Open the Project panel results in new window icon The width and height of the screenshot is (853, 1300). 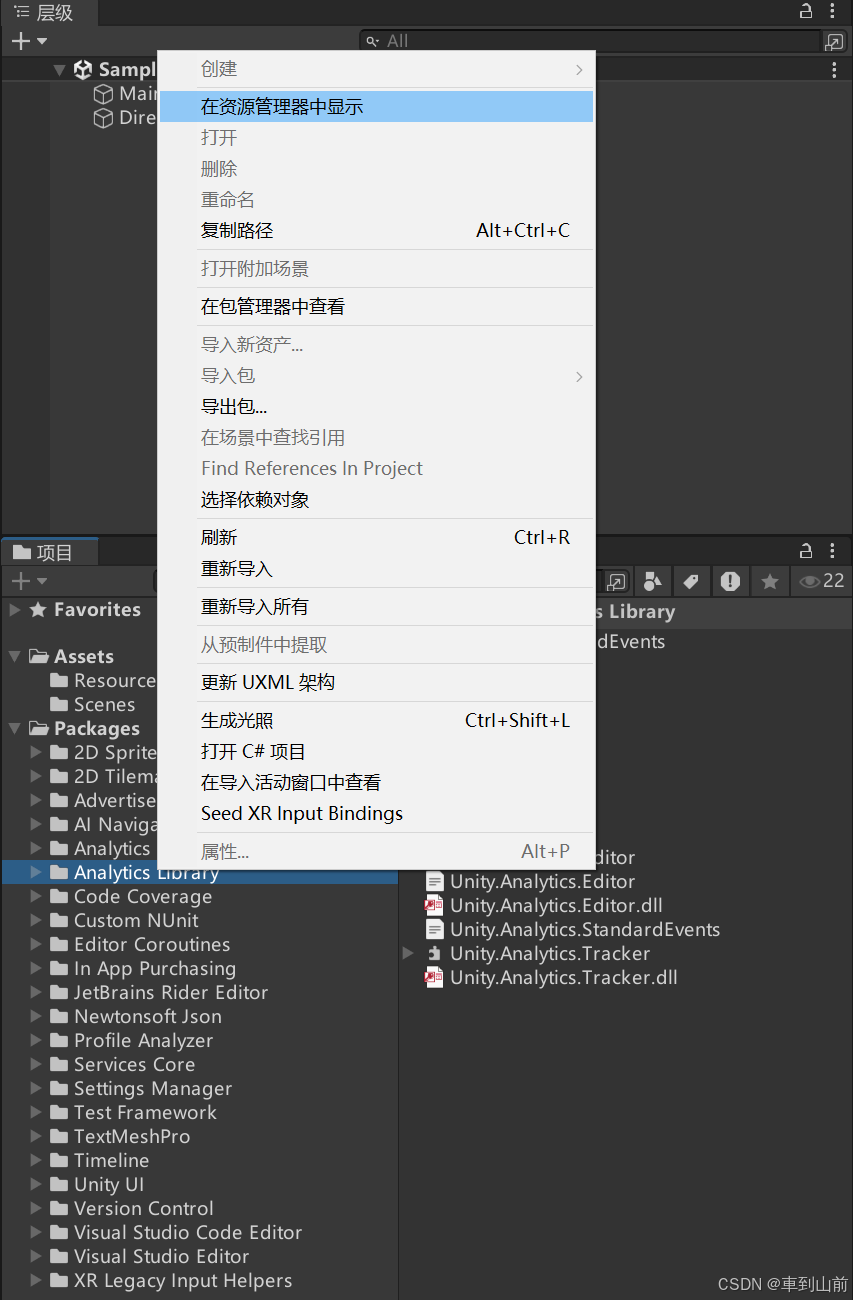[617, 581]
